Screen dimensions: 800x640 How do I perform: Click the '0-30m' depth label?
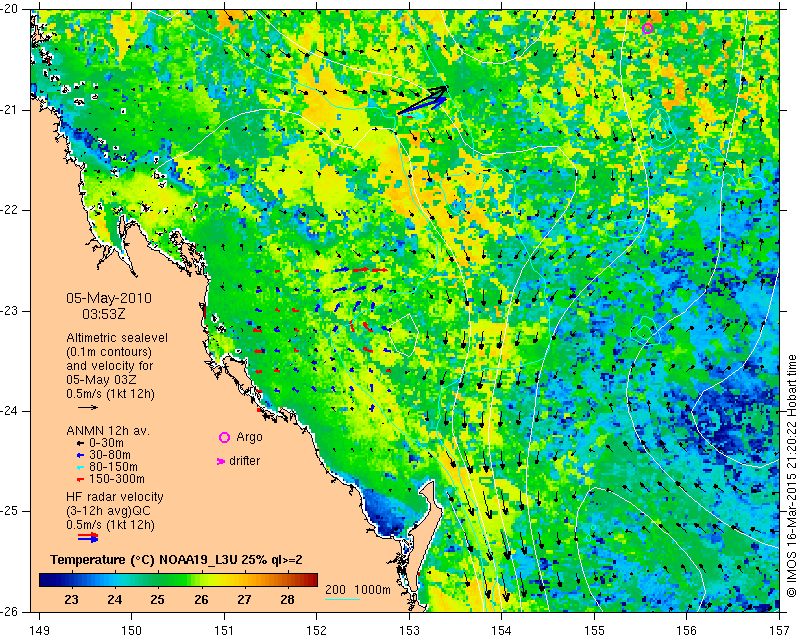click(x=106, y=443)
